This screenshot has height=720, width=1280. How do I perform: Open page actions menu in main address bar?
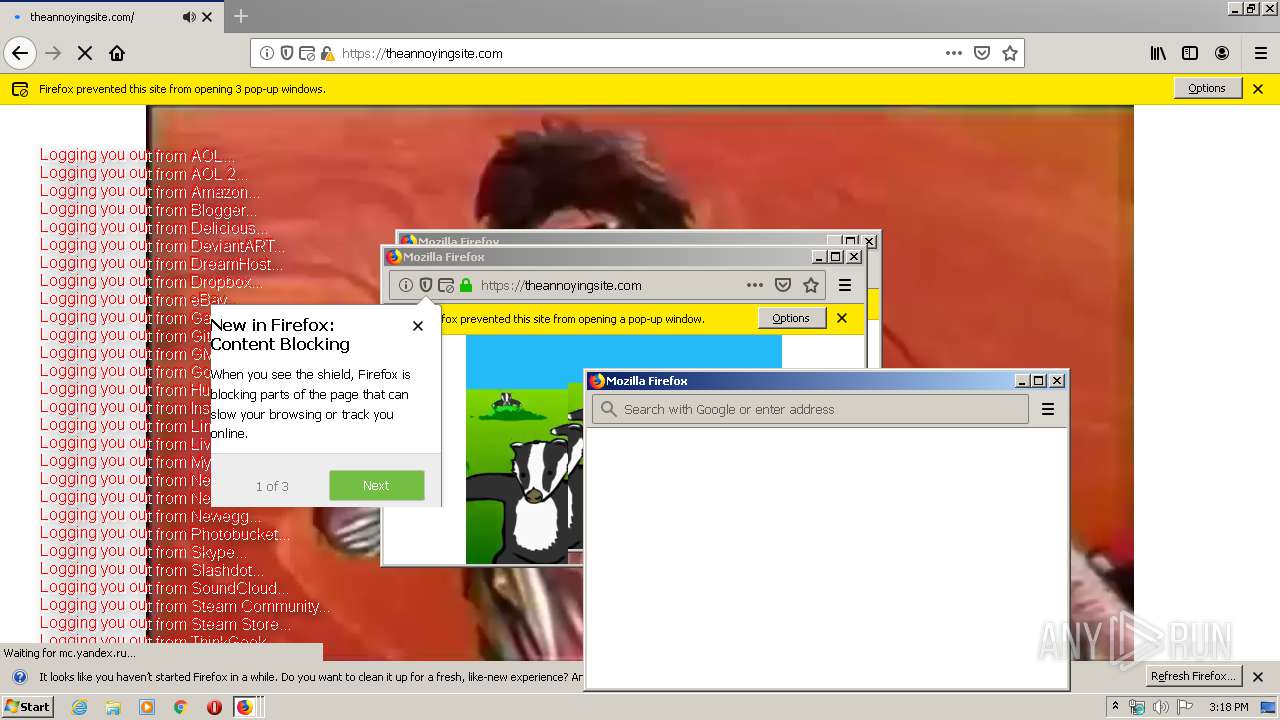coord(954,53)
